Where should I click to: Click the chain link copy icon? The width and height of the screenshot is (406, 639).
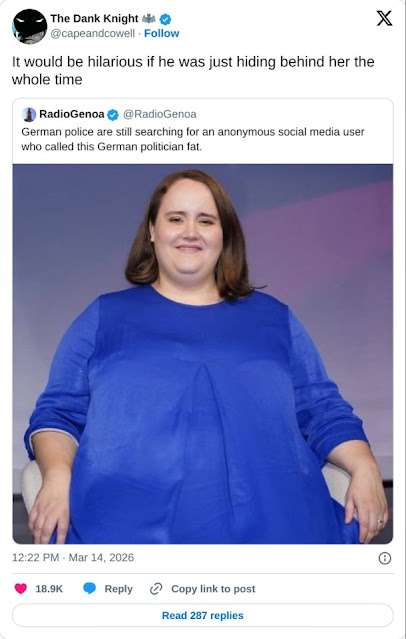click(156, 589)
